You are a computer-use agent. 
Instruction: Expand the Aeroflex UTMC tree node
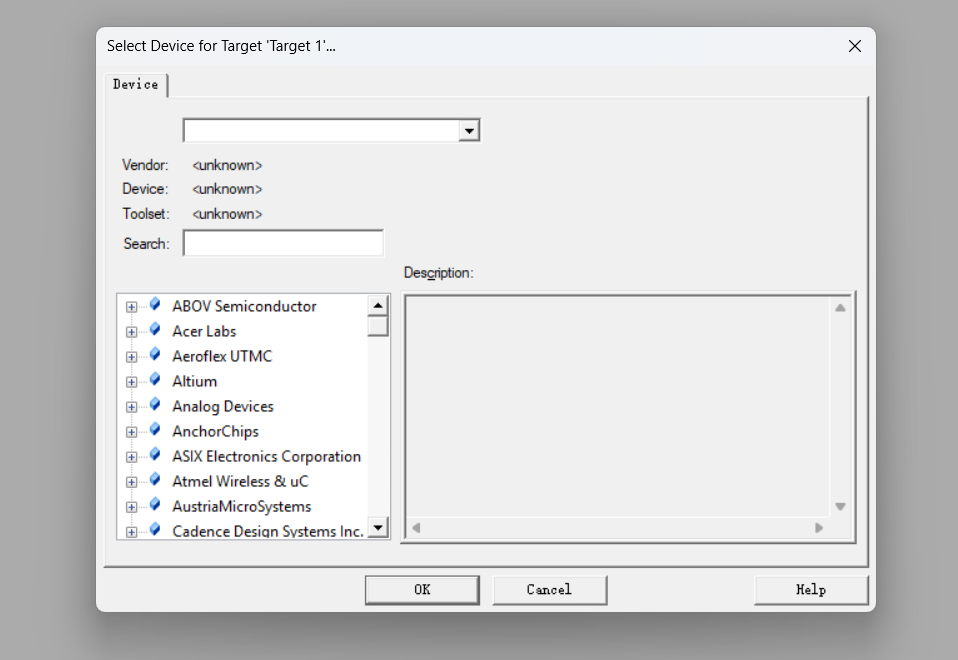click(x=131, y=357)
